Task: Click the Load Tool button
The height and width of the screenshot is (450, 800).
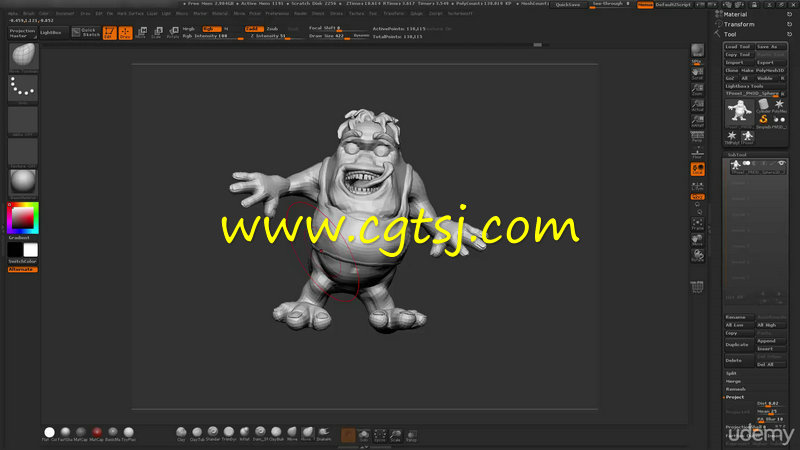Action: click(738, 46)
